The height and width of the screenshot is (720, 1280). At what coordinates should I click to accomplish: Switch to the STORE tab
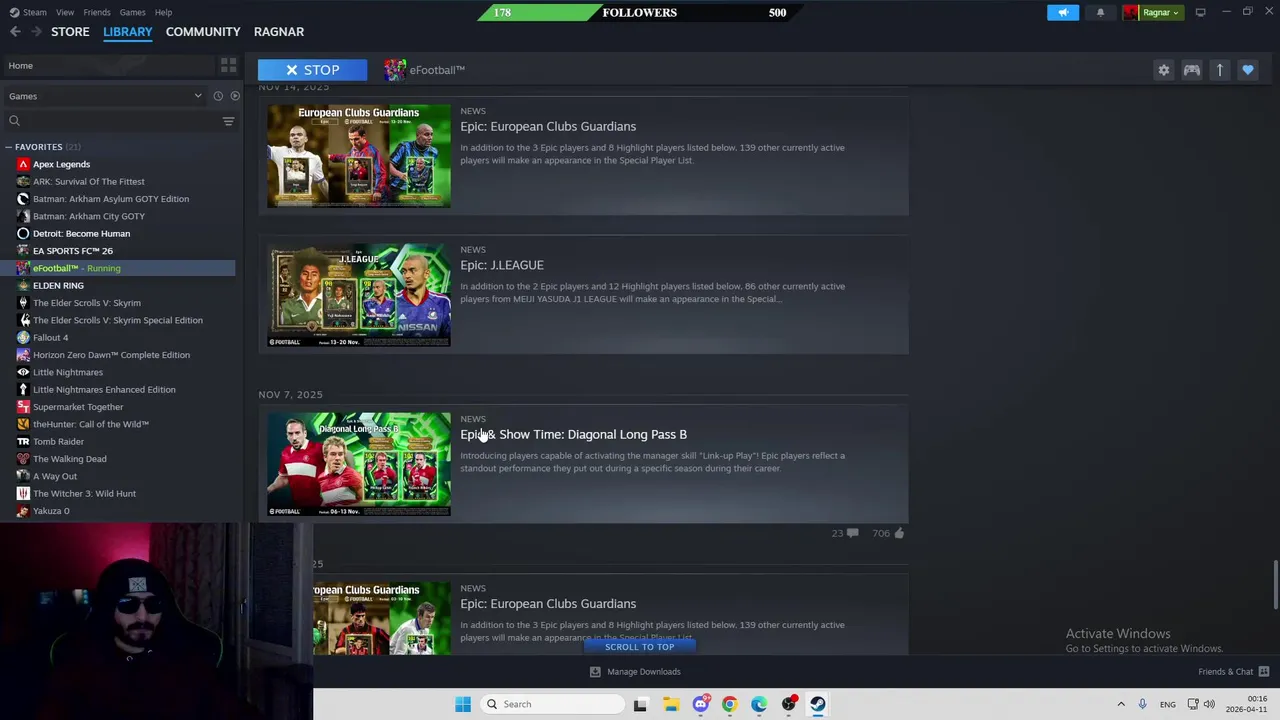coord(70,32)
